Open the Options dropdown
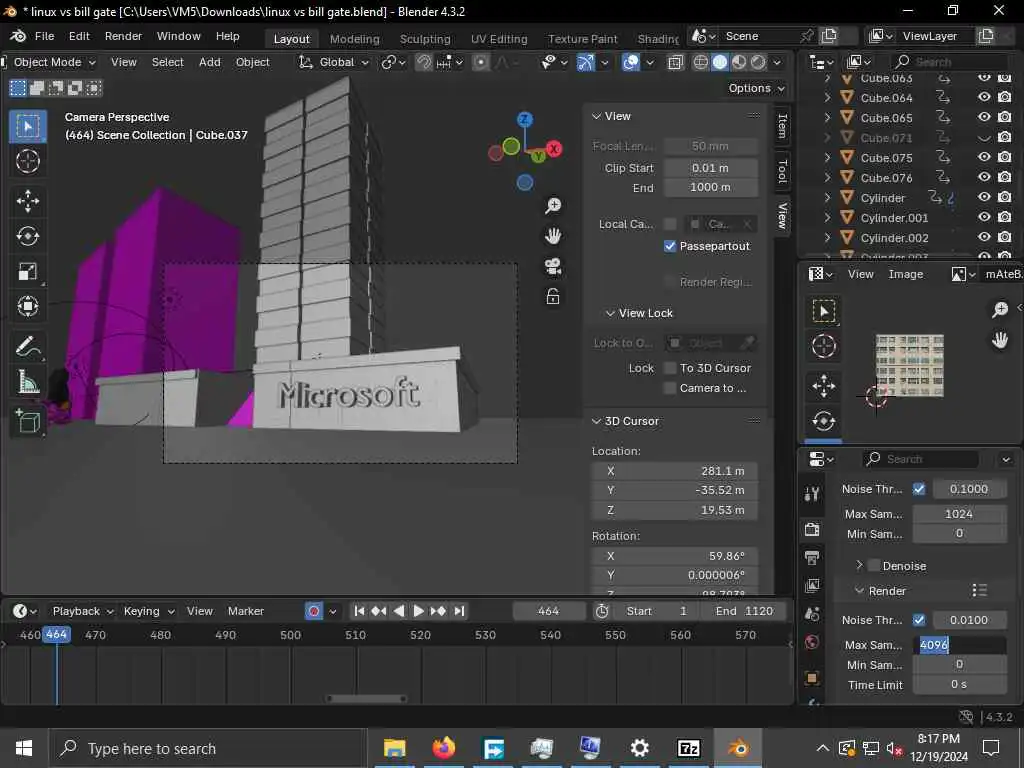Viewport: 1024px width, 768px height. point(756,88)
